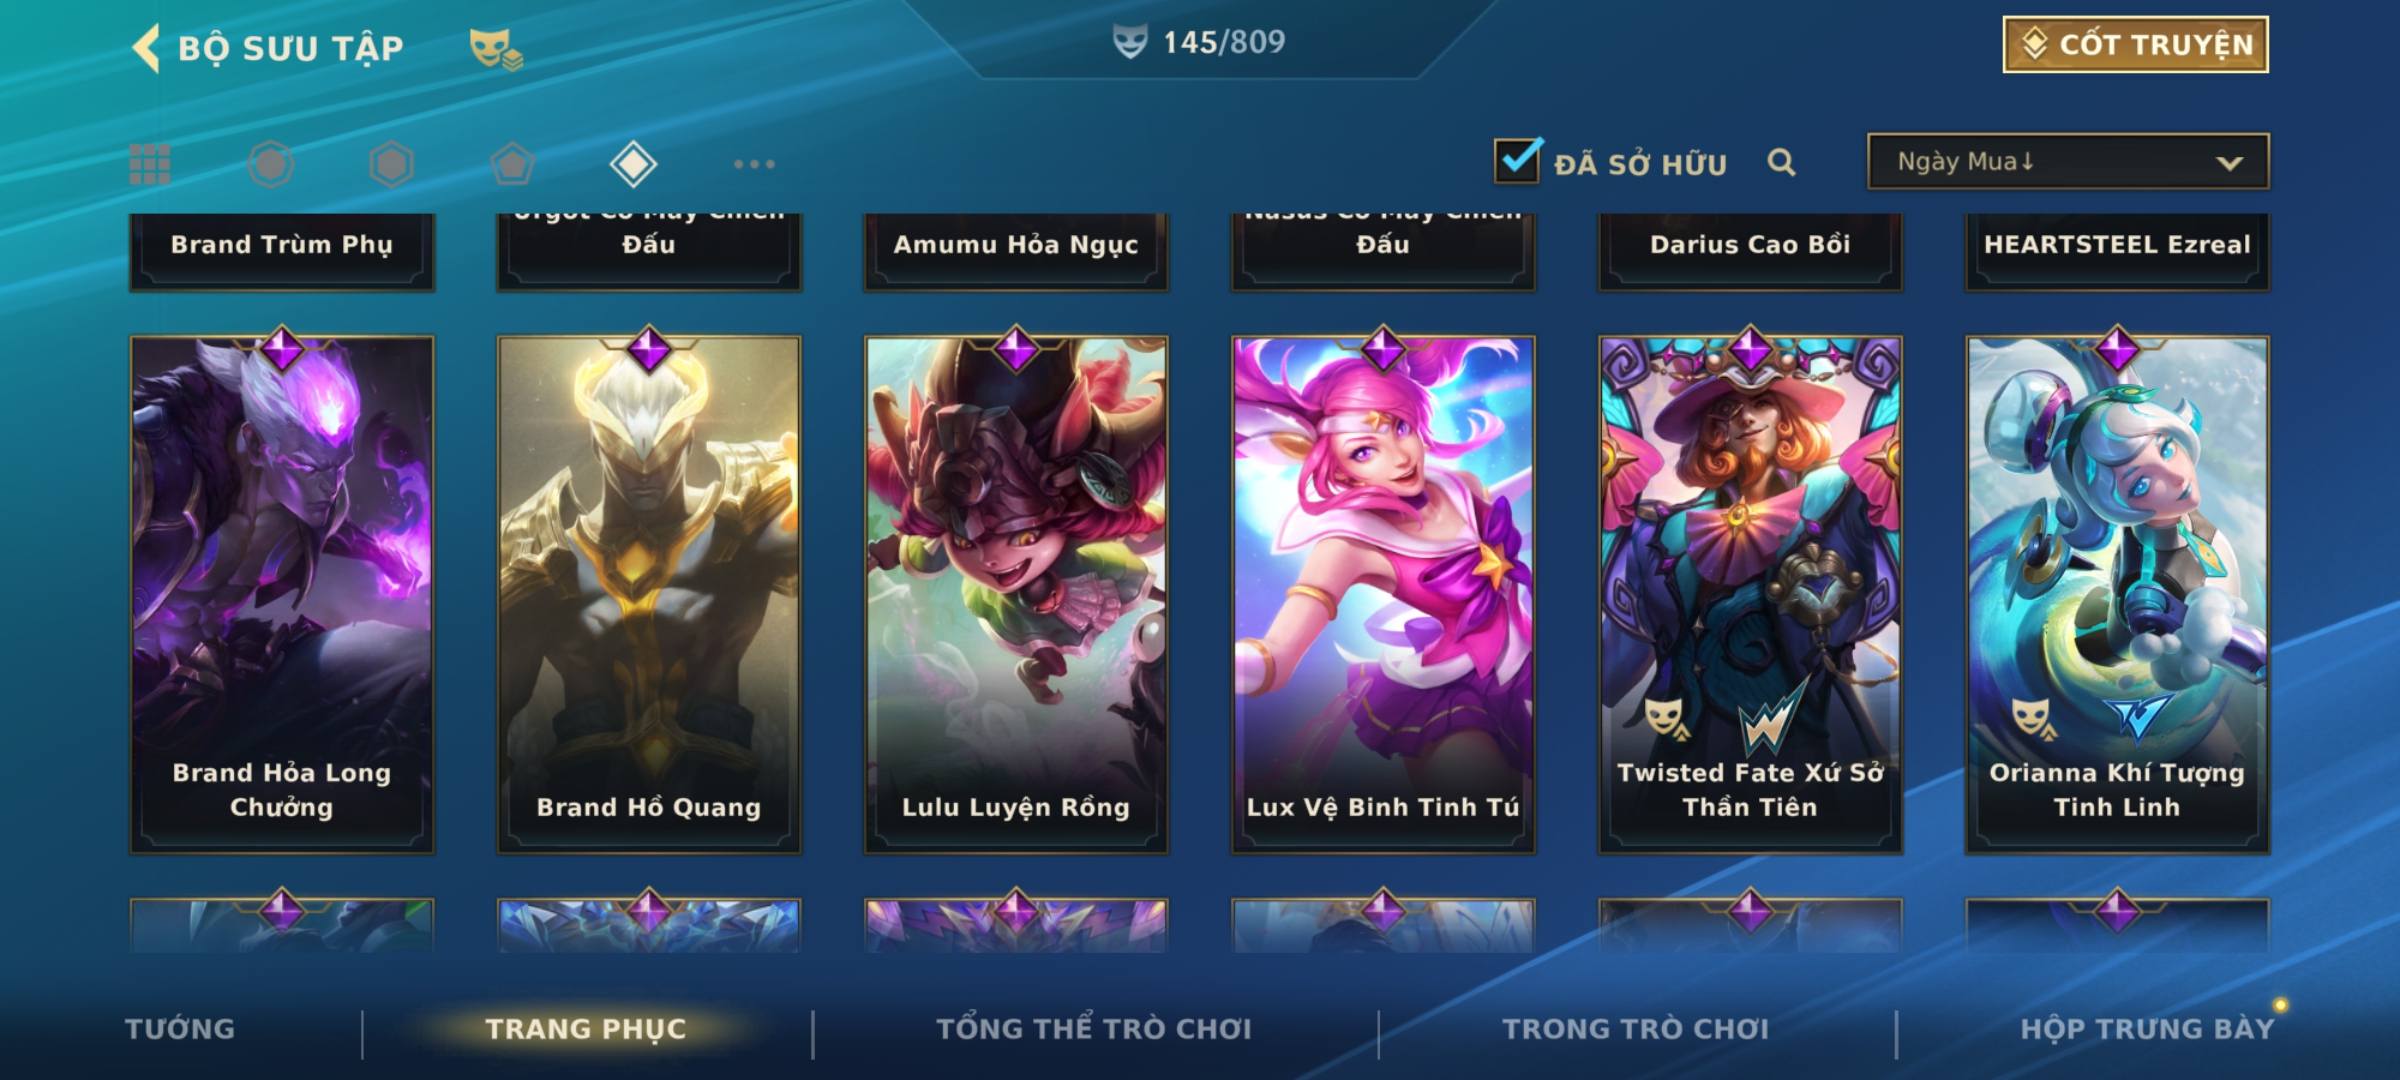Select the diamond rarity filter icon
Image resolution: width=2400 pixels, height=1080 pixels.
pos(633,164)
